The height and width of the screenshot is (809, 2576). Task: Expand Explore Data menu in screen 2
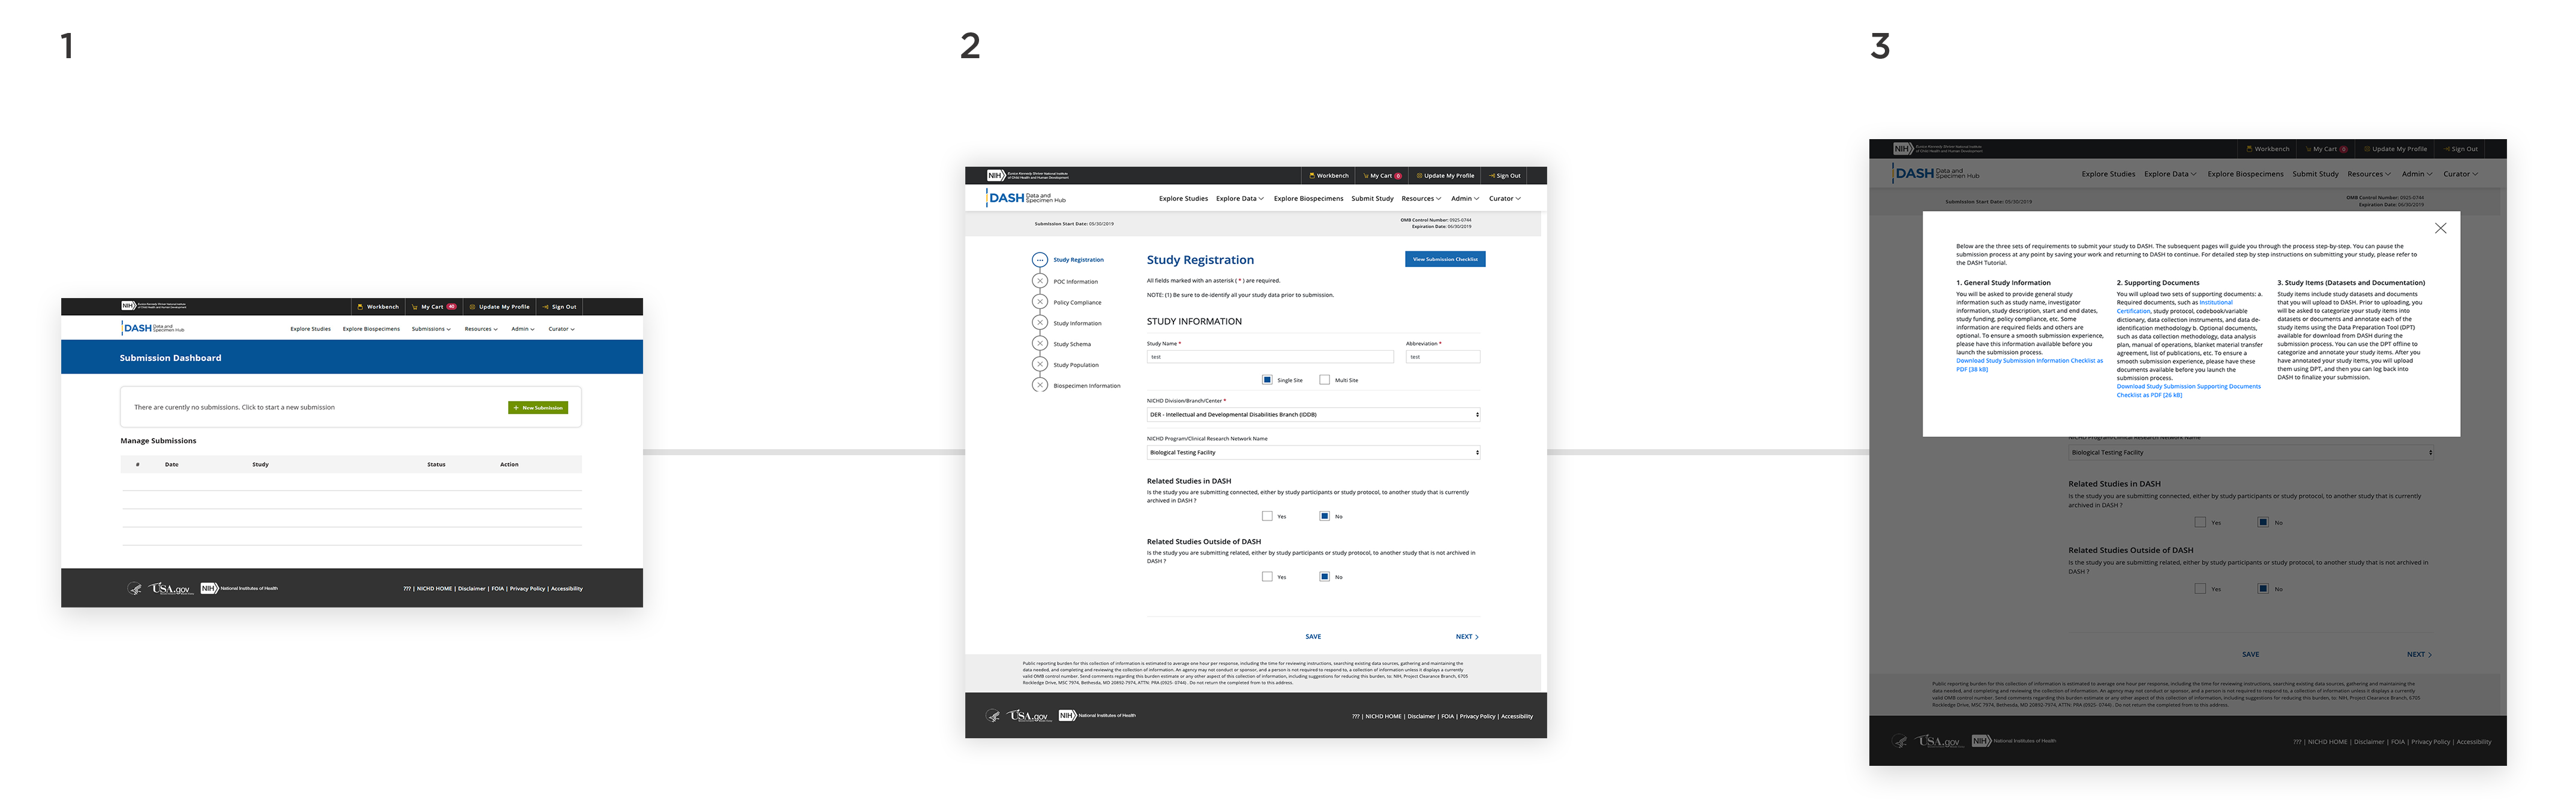point(1240,199)
